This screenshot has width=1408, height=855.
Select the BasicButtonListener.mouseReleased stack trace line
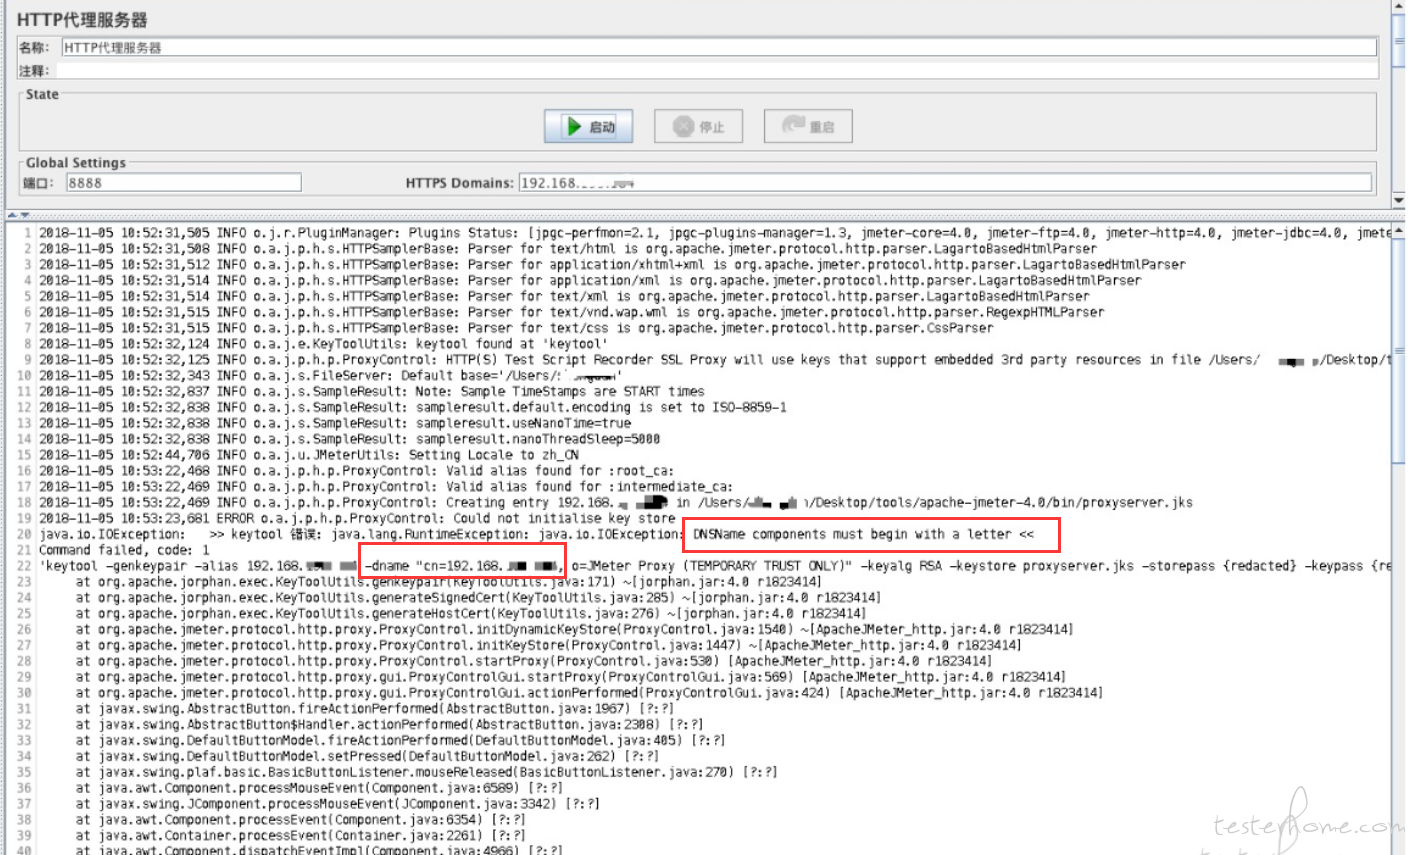[426, 772]
